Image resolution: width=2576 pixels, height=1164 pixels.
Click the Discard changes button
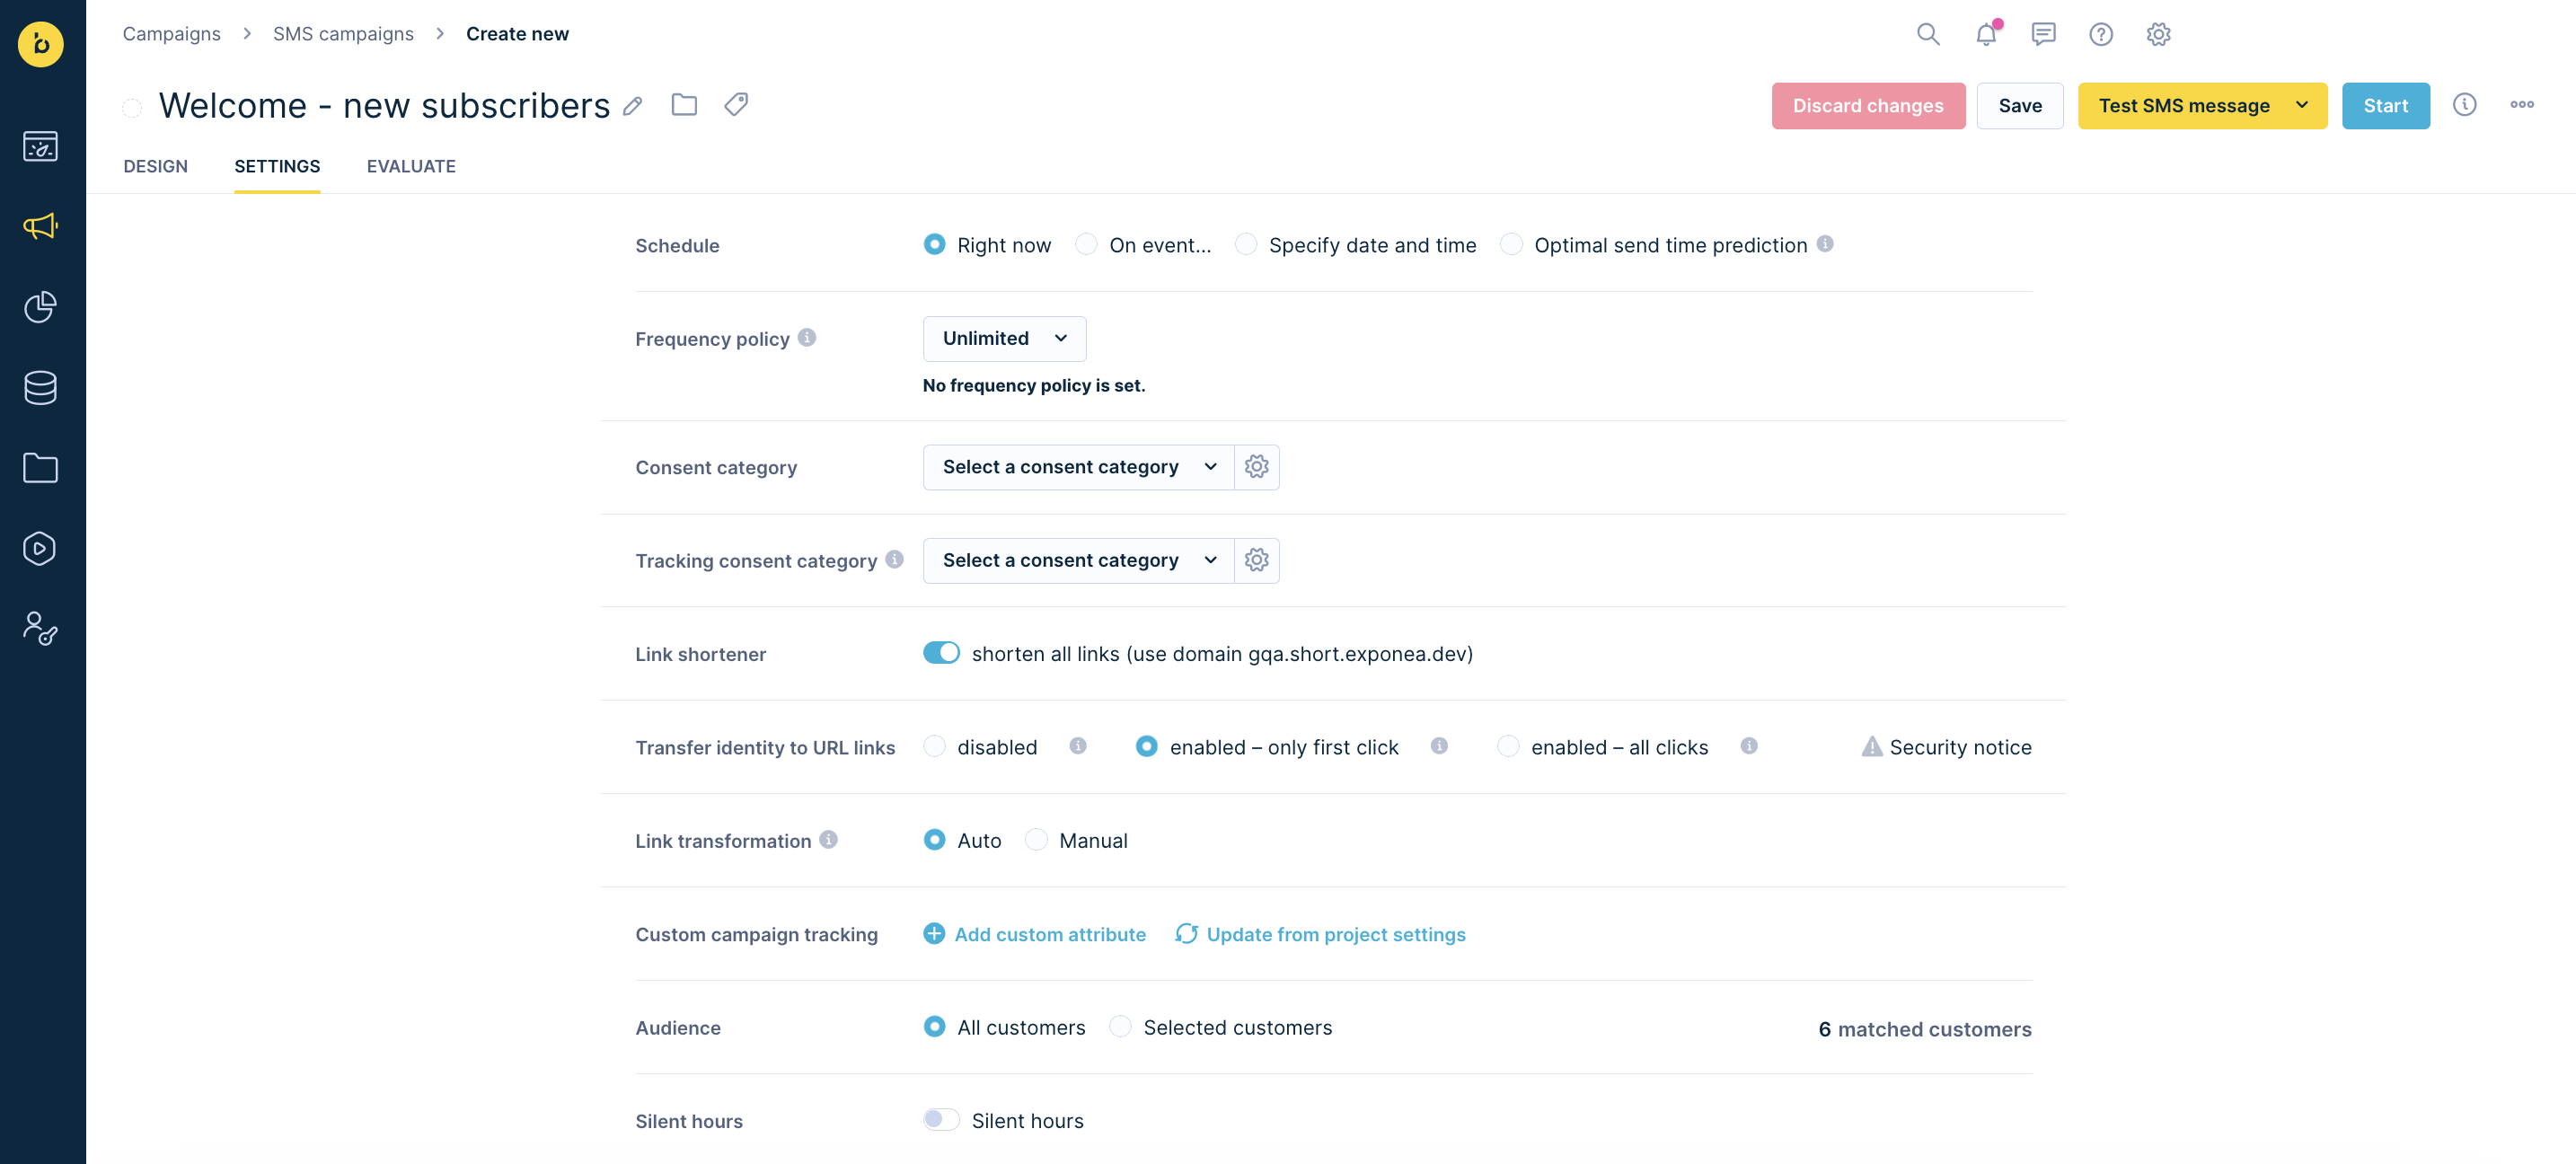[1867, 106]
